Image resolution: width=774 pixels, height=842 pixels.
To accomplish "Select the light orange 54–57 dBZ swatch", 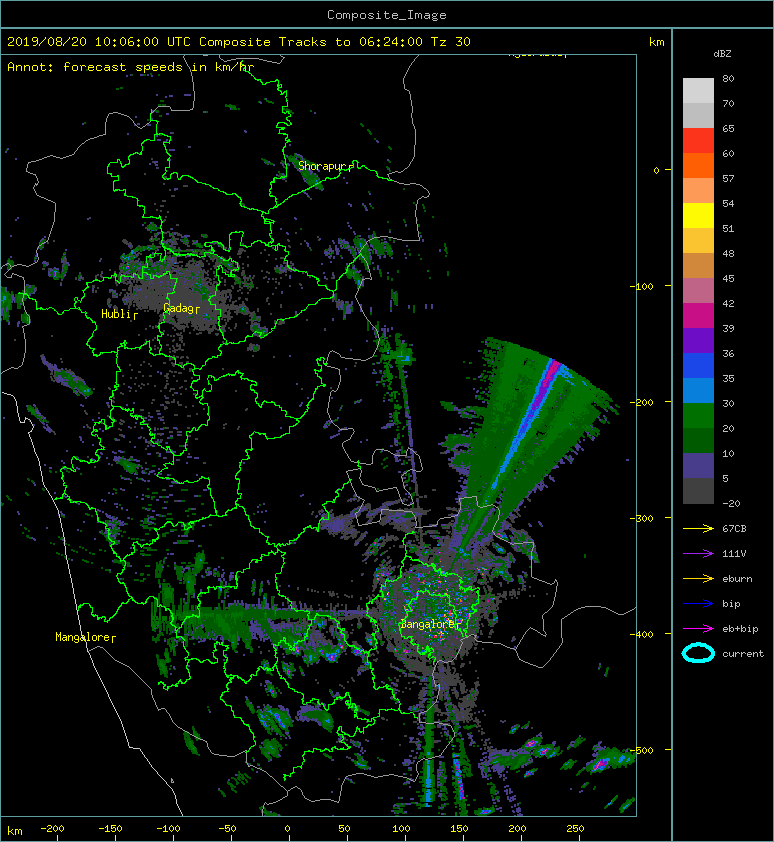I will (x=698, y=191).
